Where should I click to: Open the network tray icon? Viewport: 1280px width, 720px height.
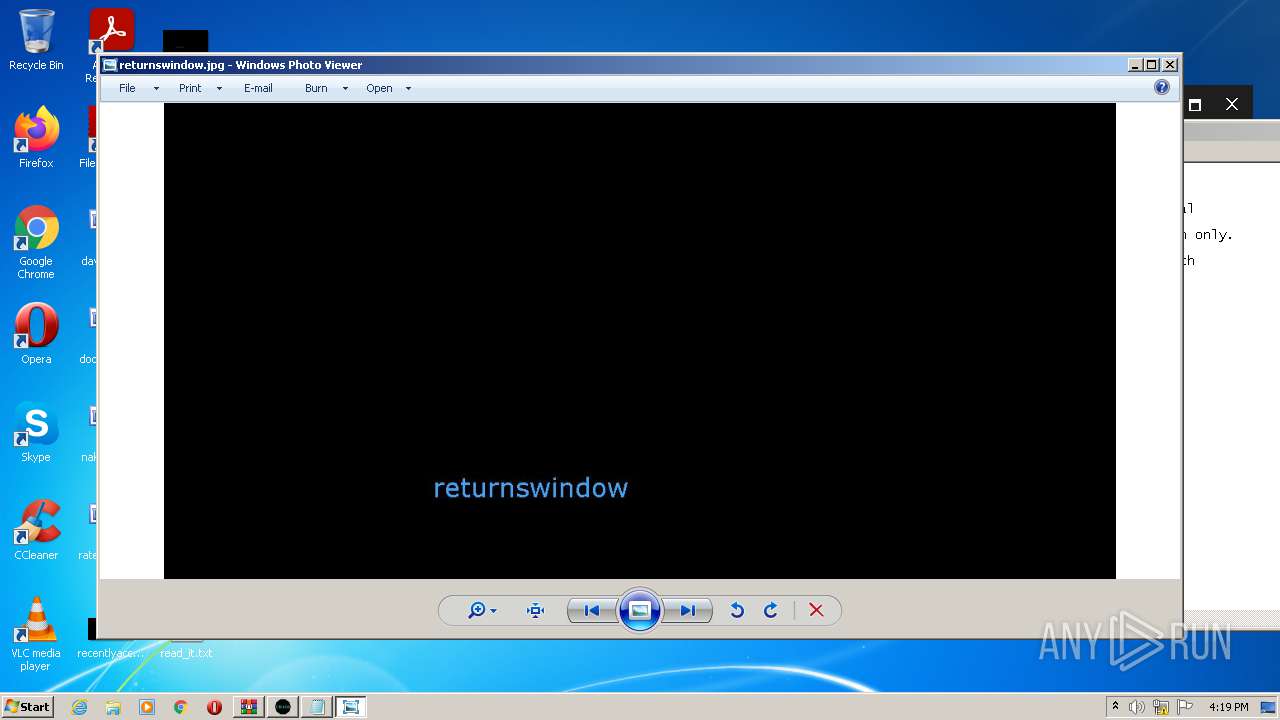(1161, 707)
